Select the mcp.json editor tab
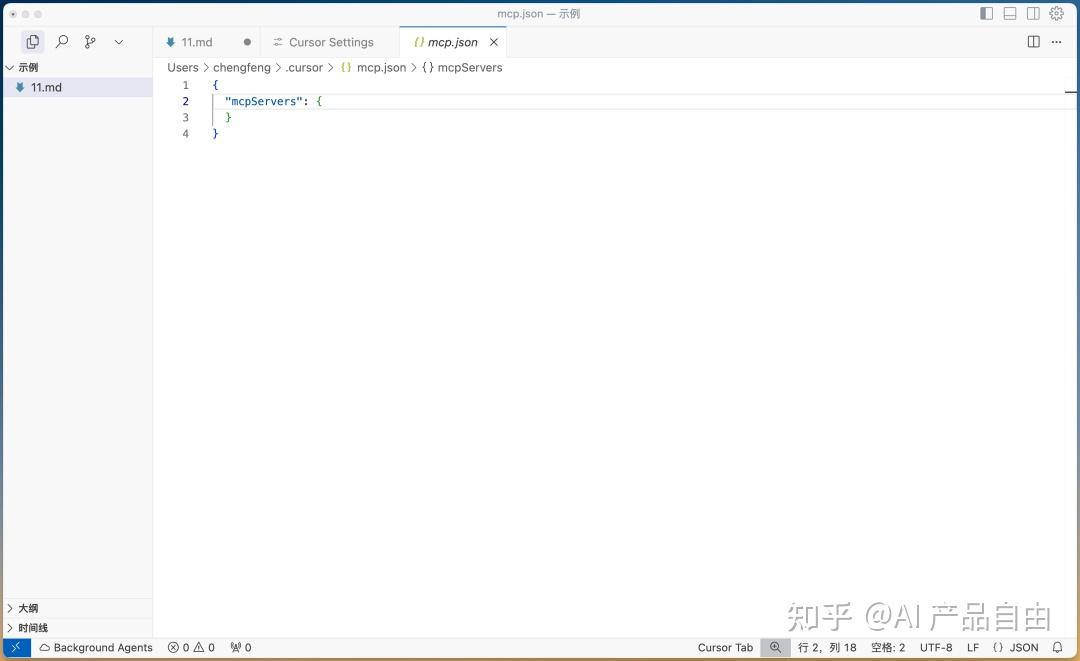 (x=453, y=42)
